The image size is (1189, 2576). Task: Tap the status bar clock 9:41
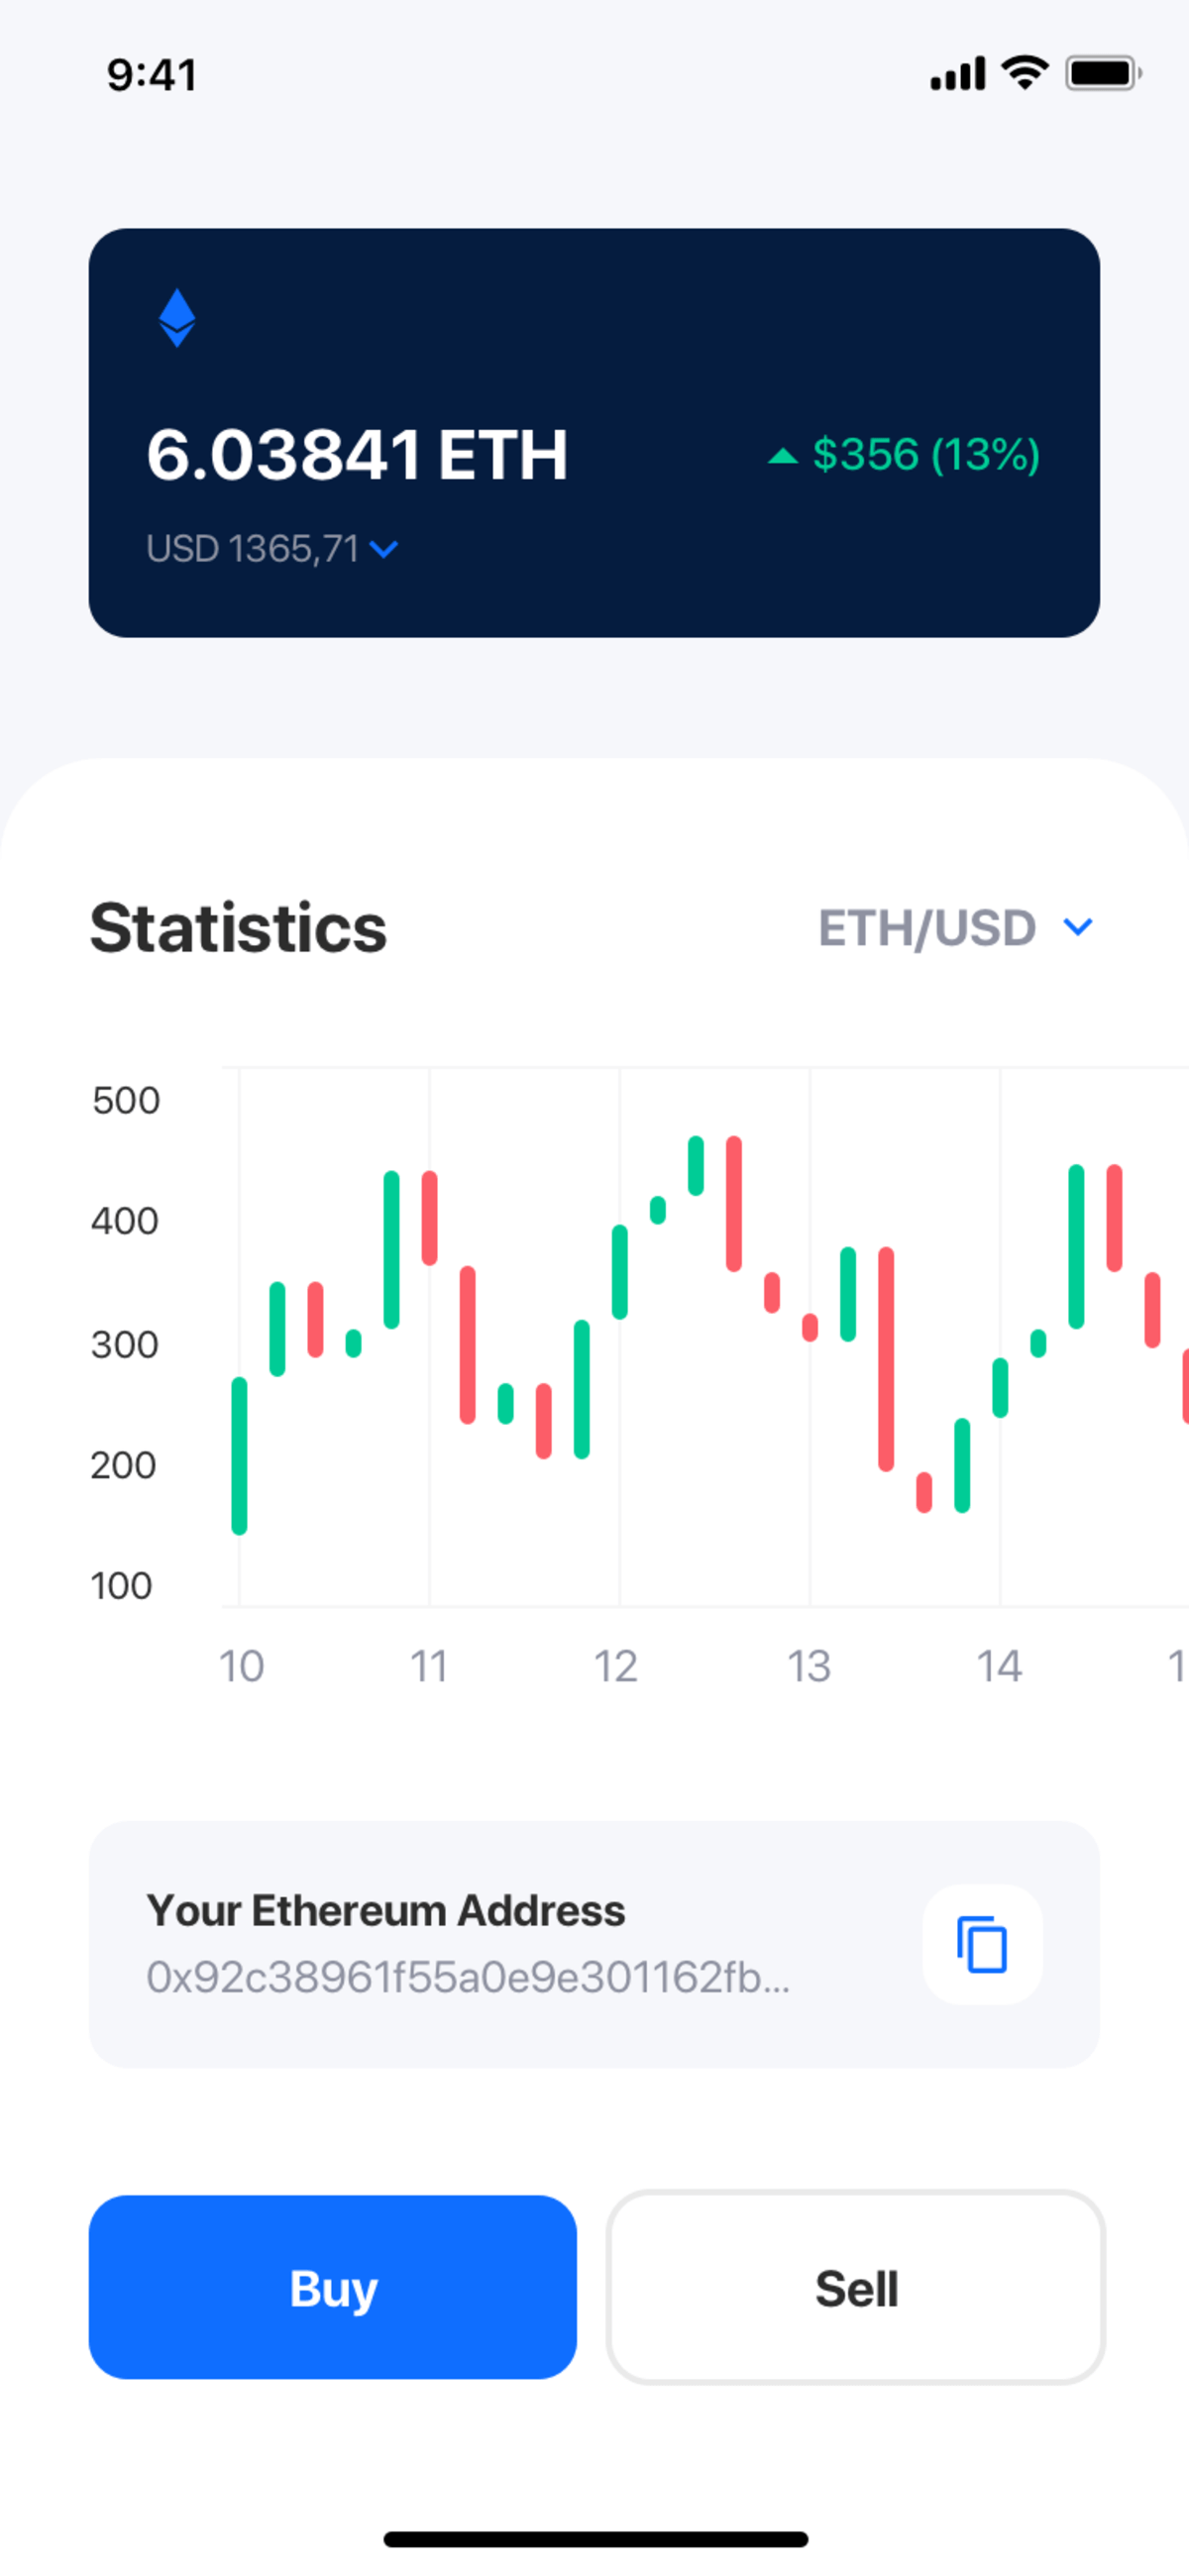tap(152, 75)
